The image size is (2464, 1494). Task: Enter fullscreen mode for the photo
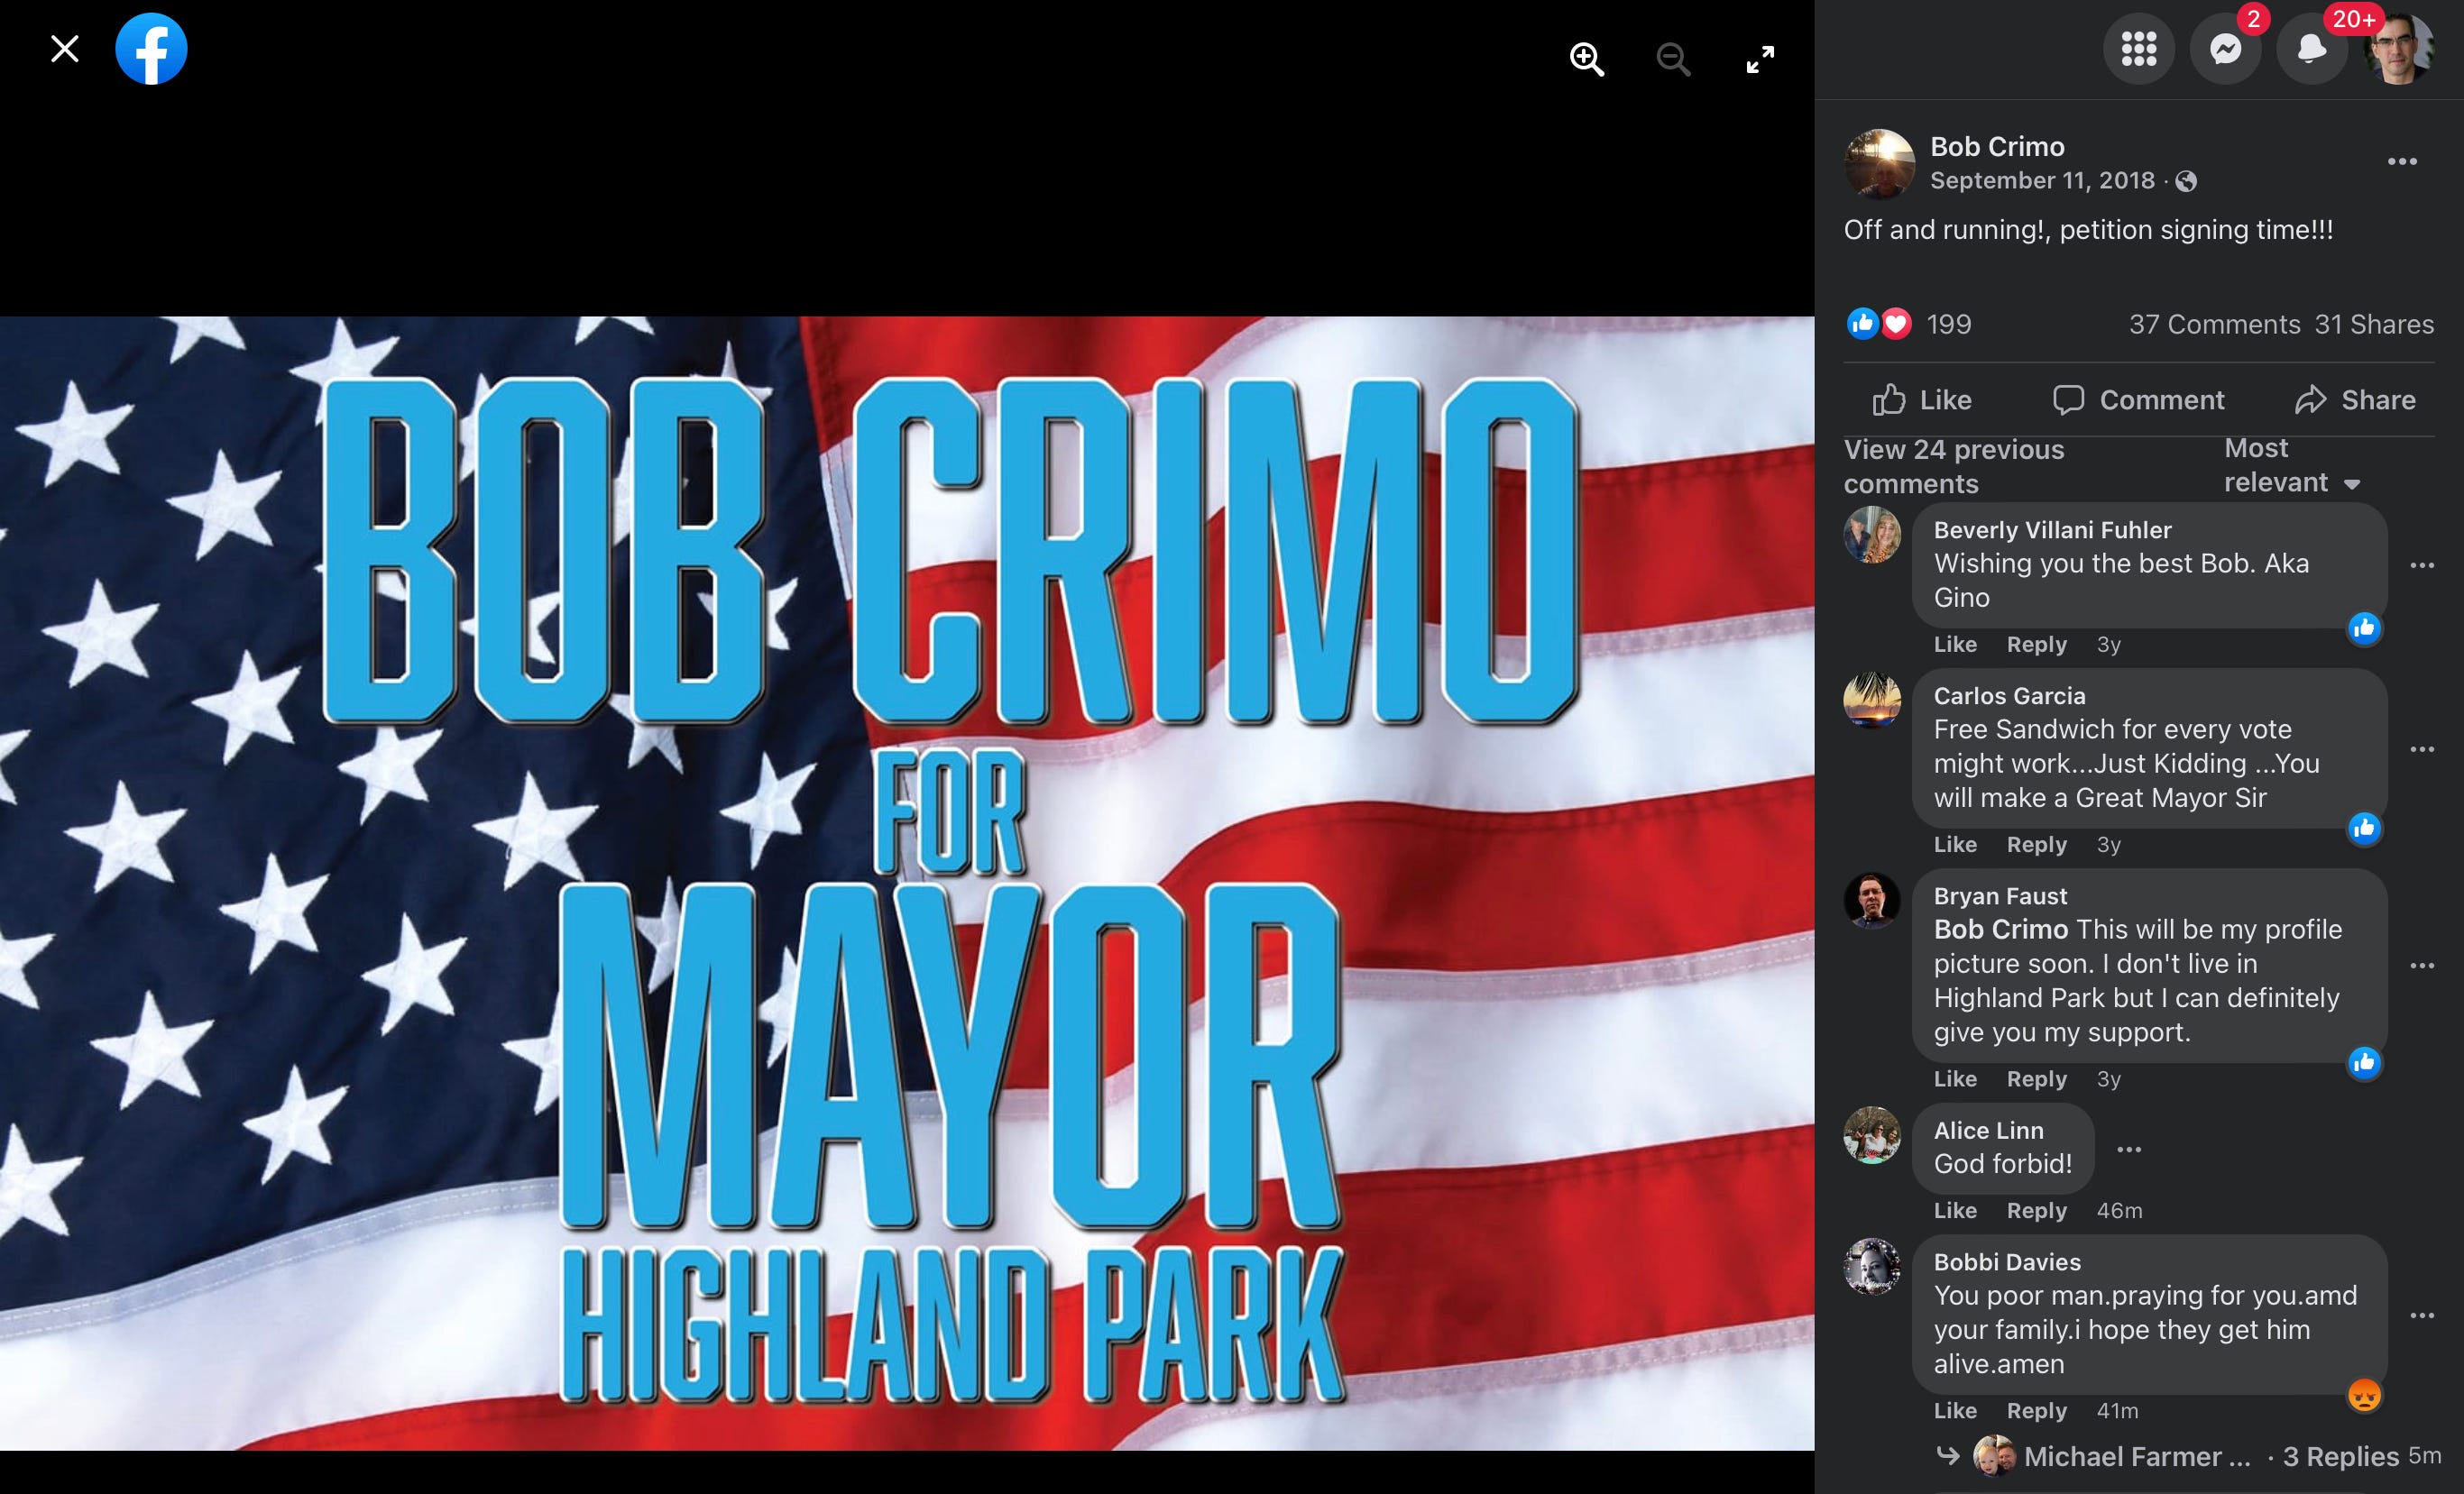point(1760,59)
